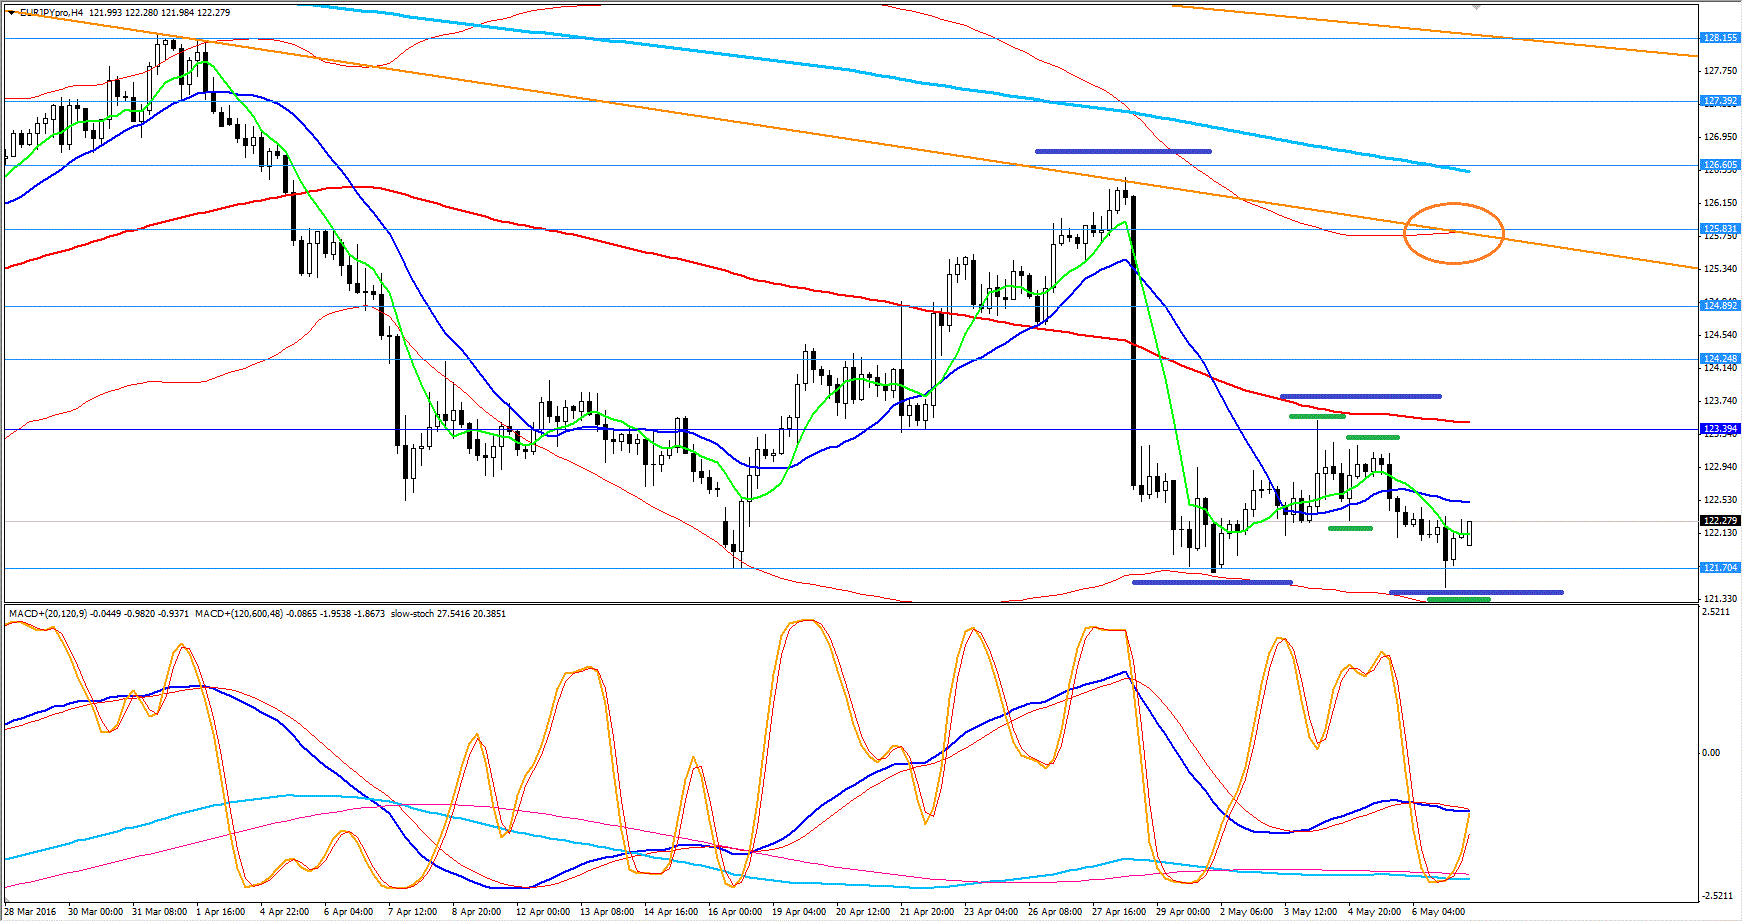Viewport: 1743px width, 922px height.
Task: Click the 8 Apr 20:00 time label
Action: click(477, 912)
